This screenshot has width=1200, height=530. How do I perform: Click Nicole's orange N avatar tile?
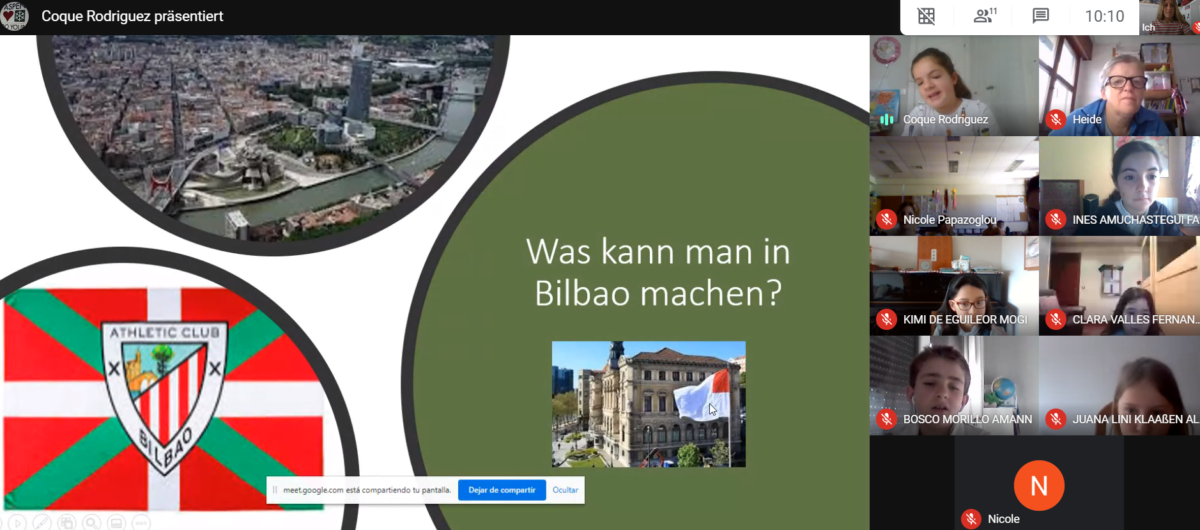click(1039, 486)
